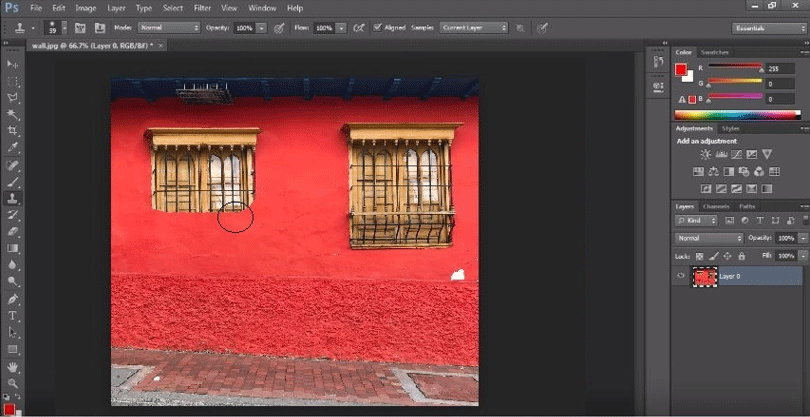
Task: Toggle the Clone Source panel
Action: pos(100,28)
